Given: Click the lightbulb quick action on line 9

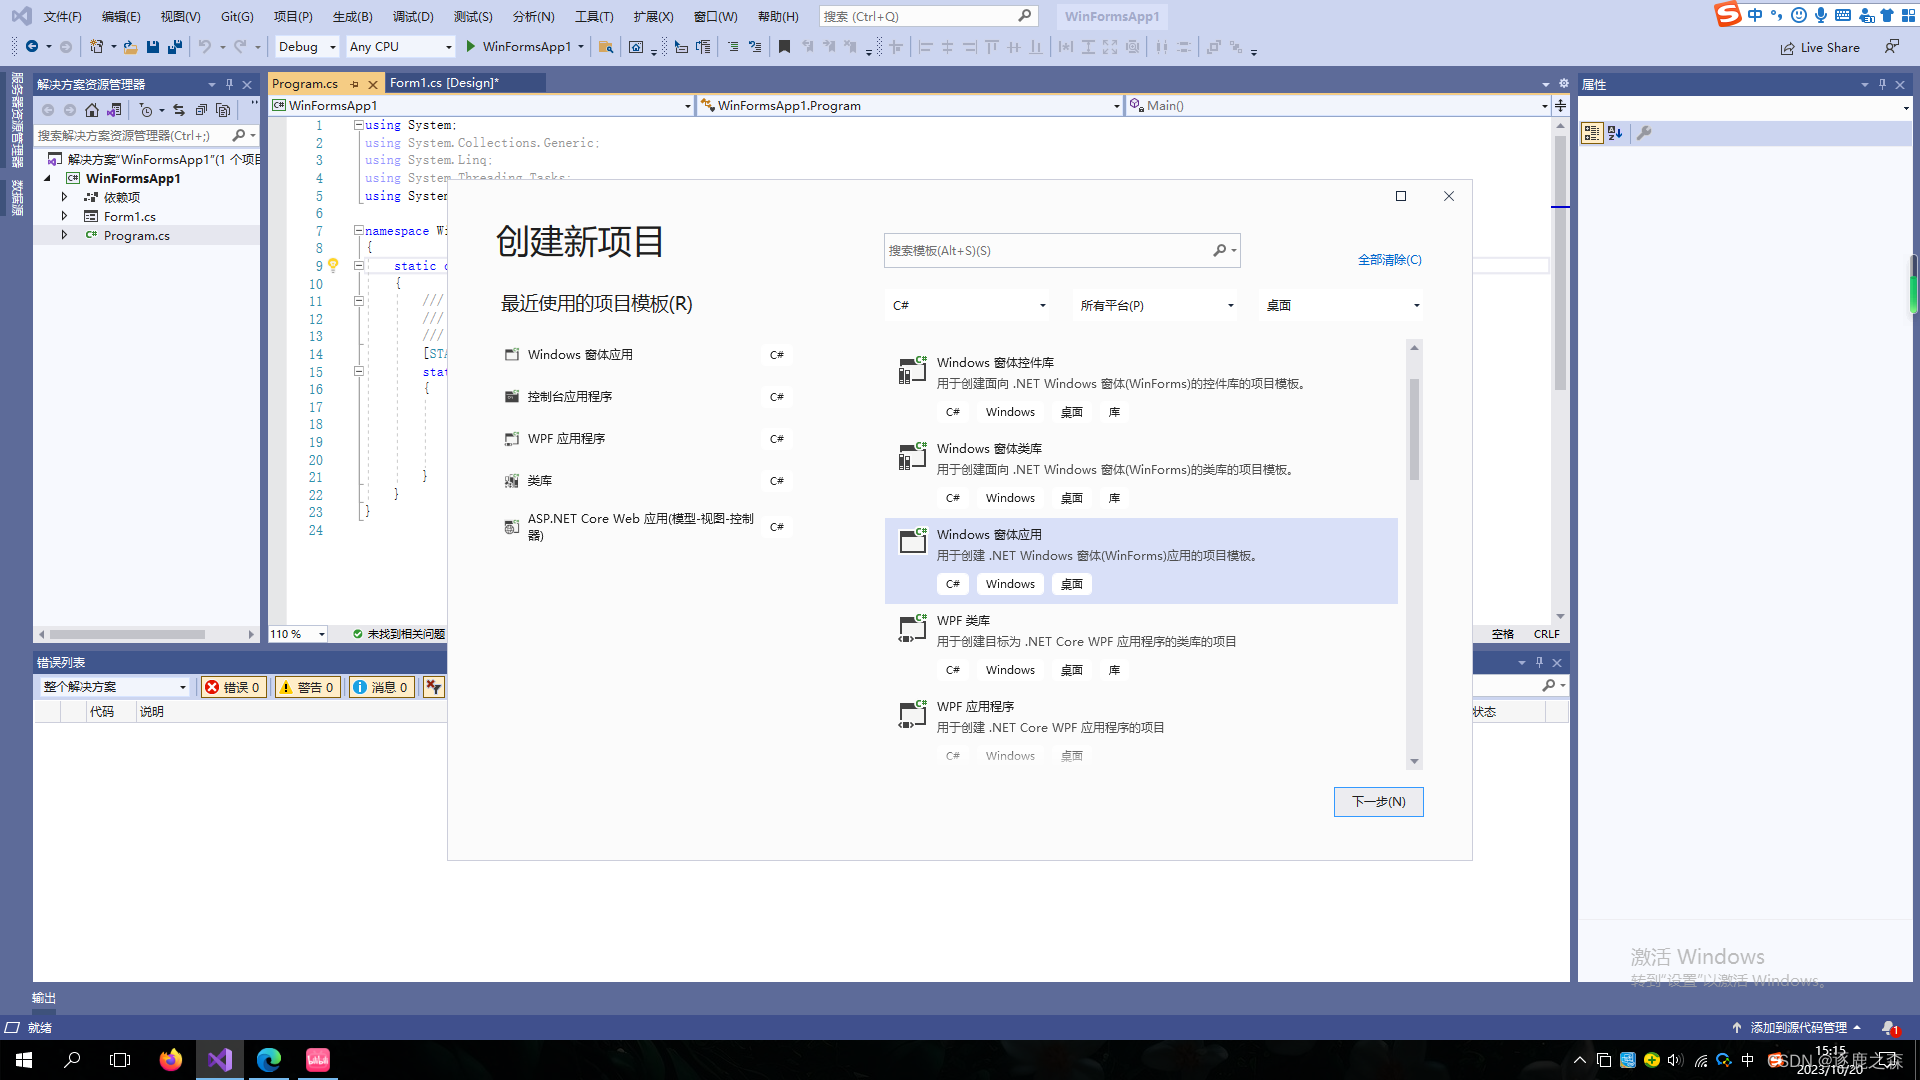Looking at the screenshot, I should [333, 266].
